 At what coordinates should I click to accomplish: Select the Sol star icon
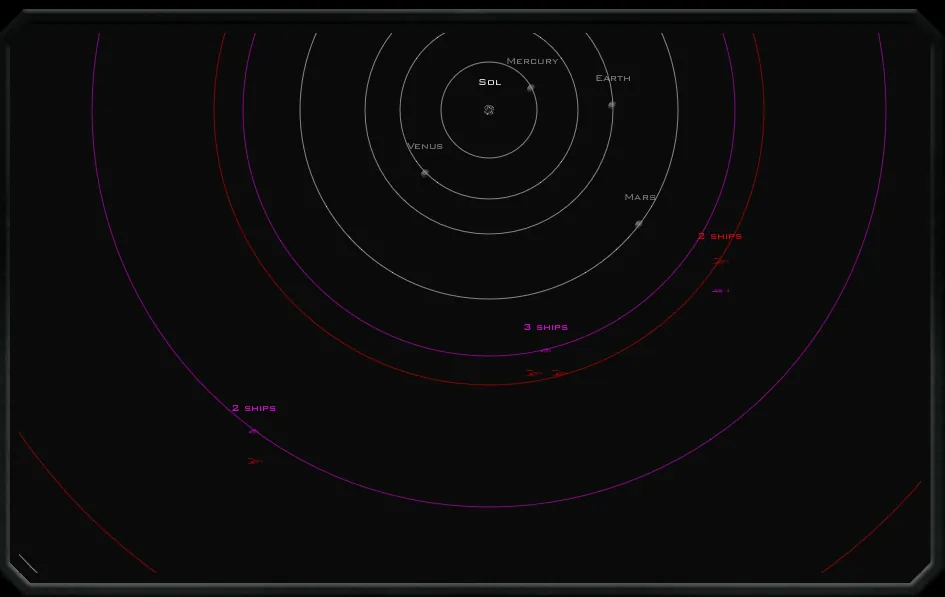coord(489,110)
